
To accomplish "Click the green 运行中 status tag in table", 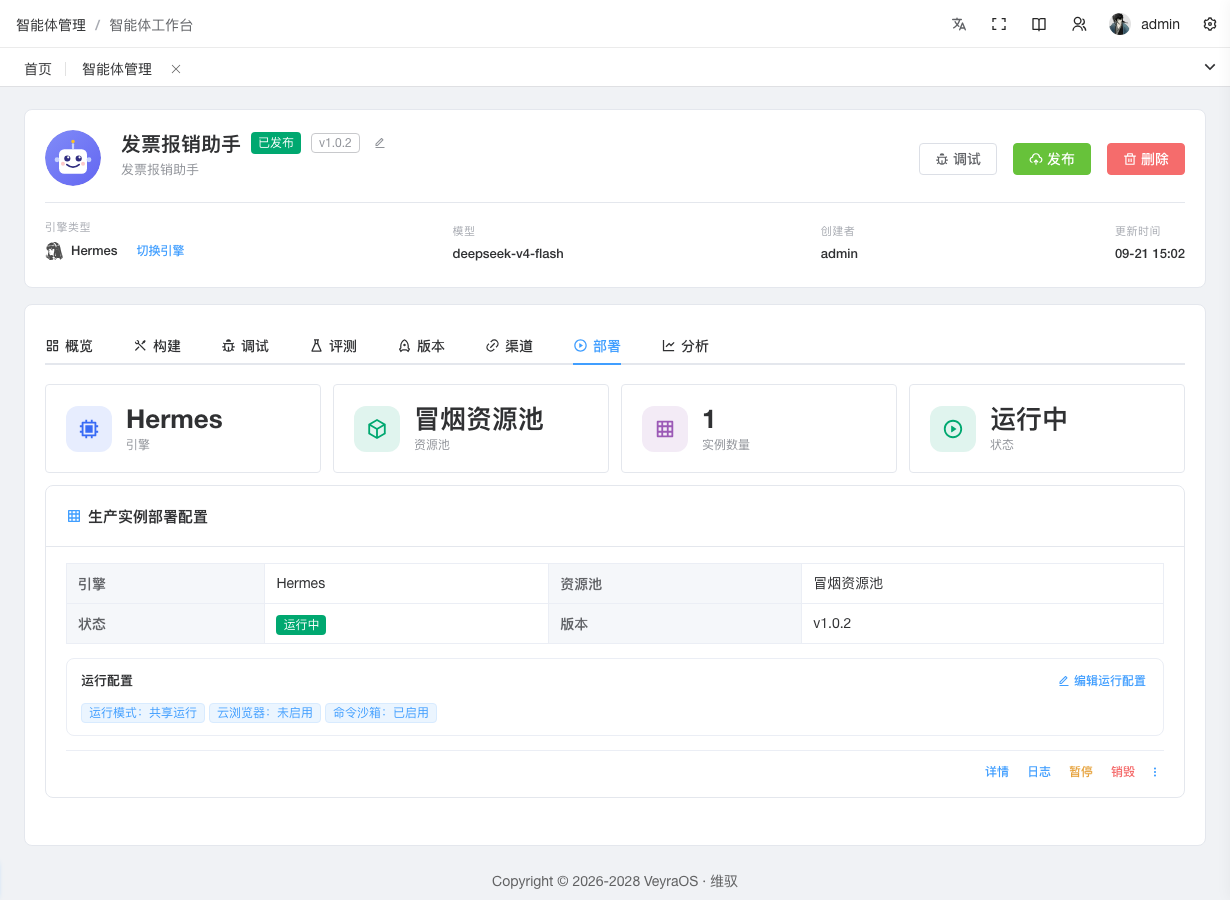I will point(301,624).
